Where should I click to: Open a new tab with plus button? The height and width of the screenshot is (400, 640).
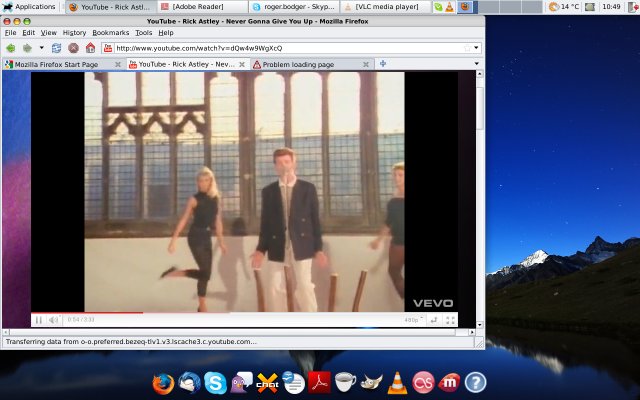click(382, 64)
